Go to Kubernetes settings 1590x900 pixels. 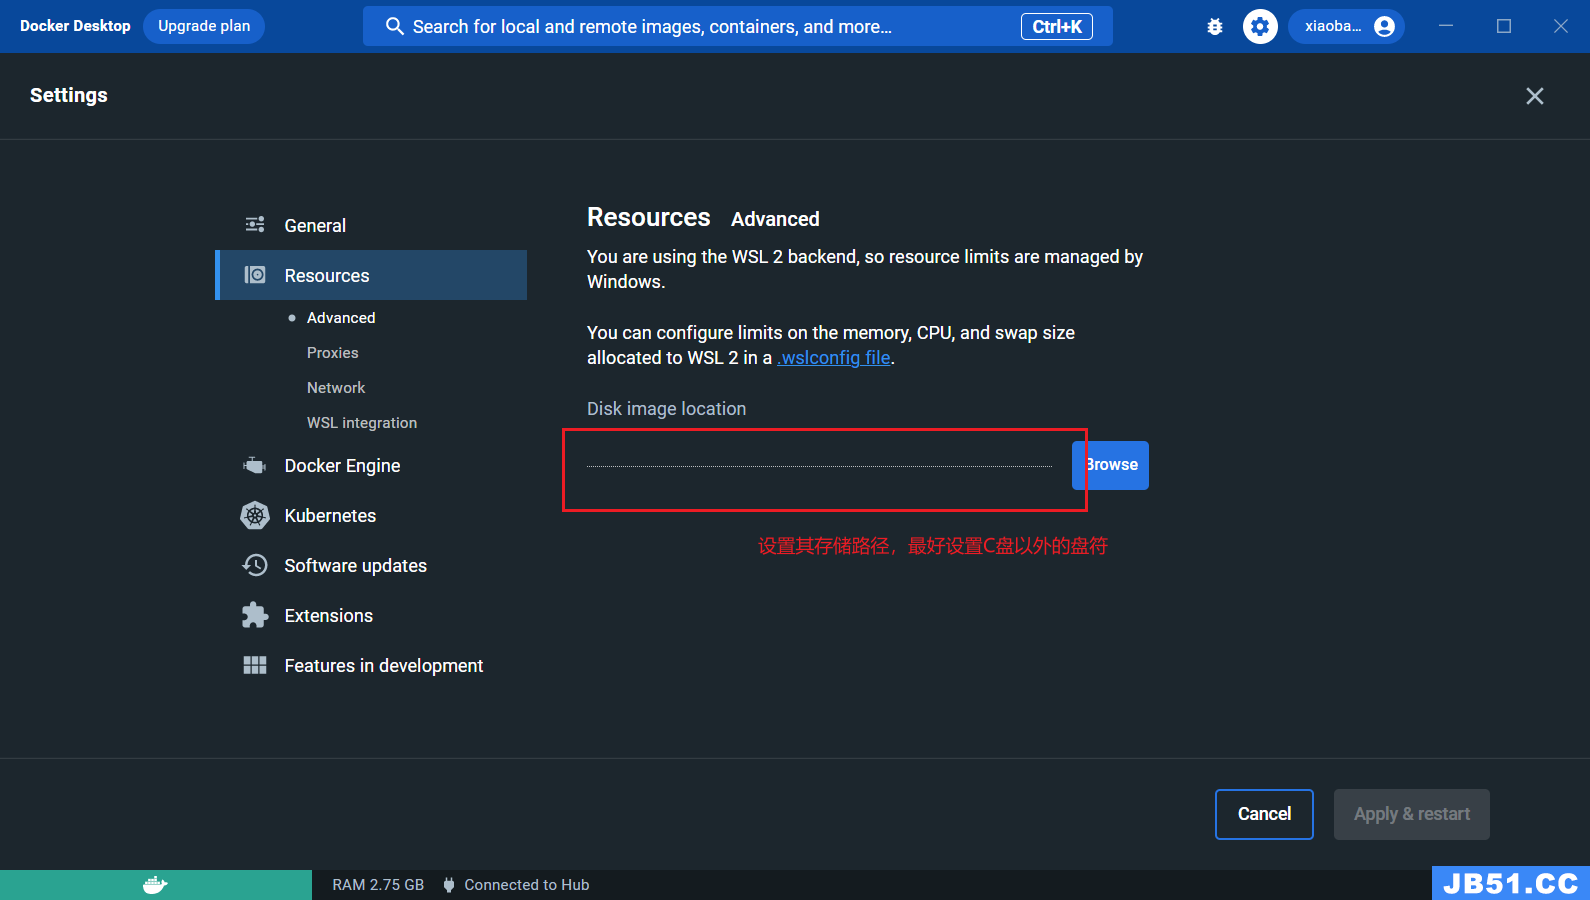371,515
